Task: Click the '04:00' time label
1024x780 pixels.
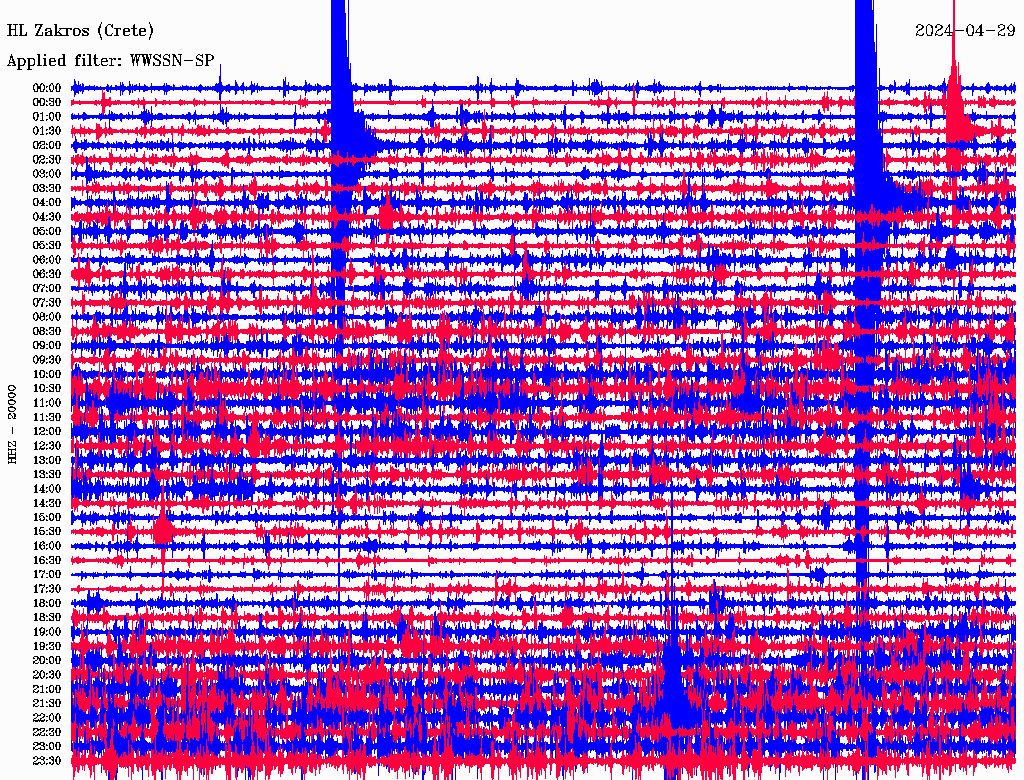Action: click(x=47, y=203)
